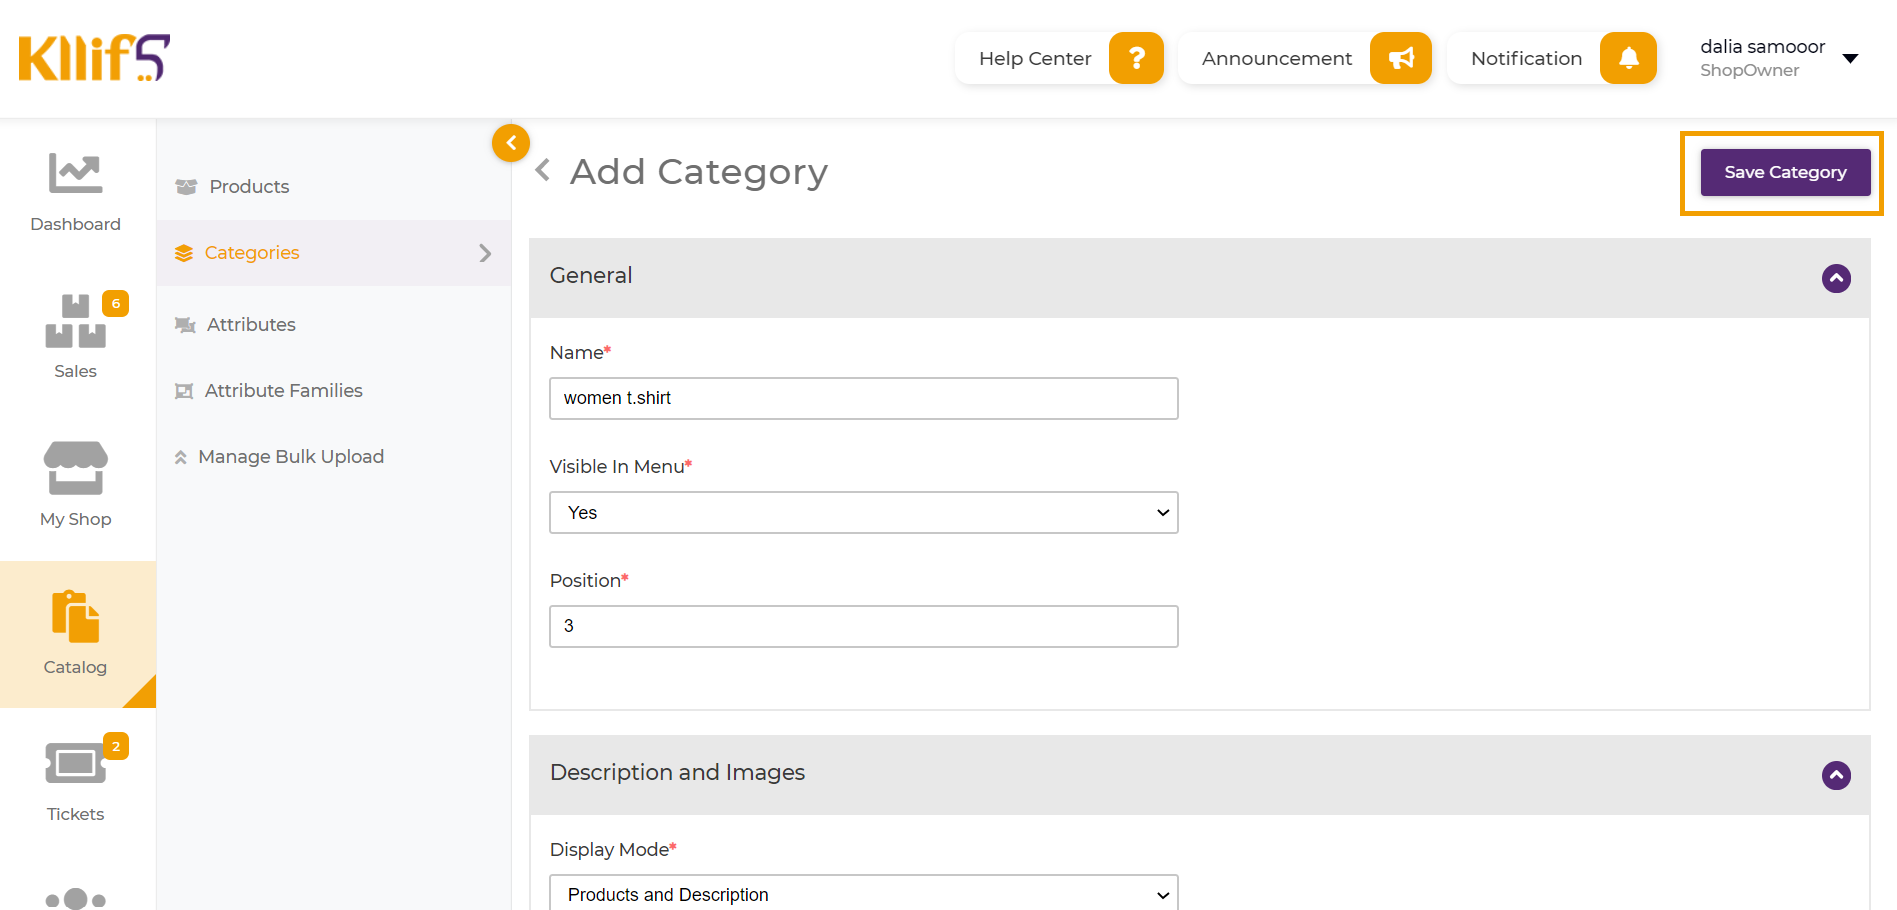1897x910 pixels.
Task: Click the Help Center question mark icon
Action: pyautogui.click(x=1136, y=58)
